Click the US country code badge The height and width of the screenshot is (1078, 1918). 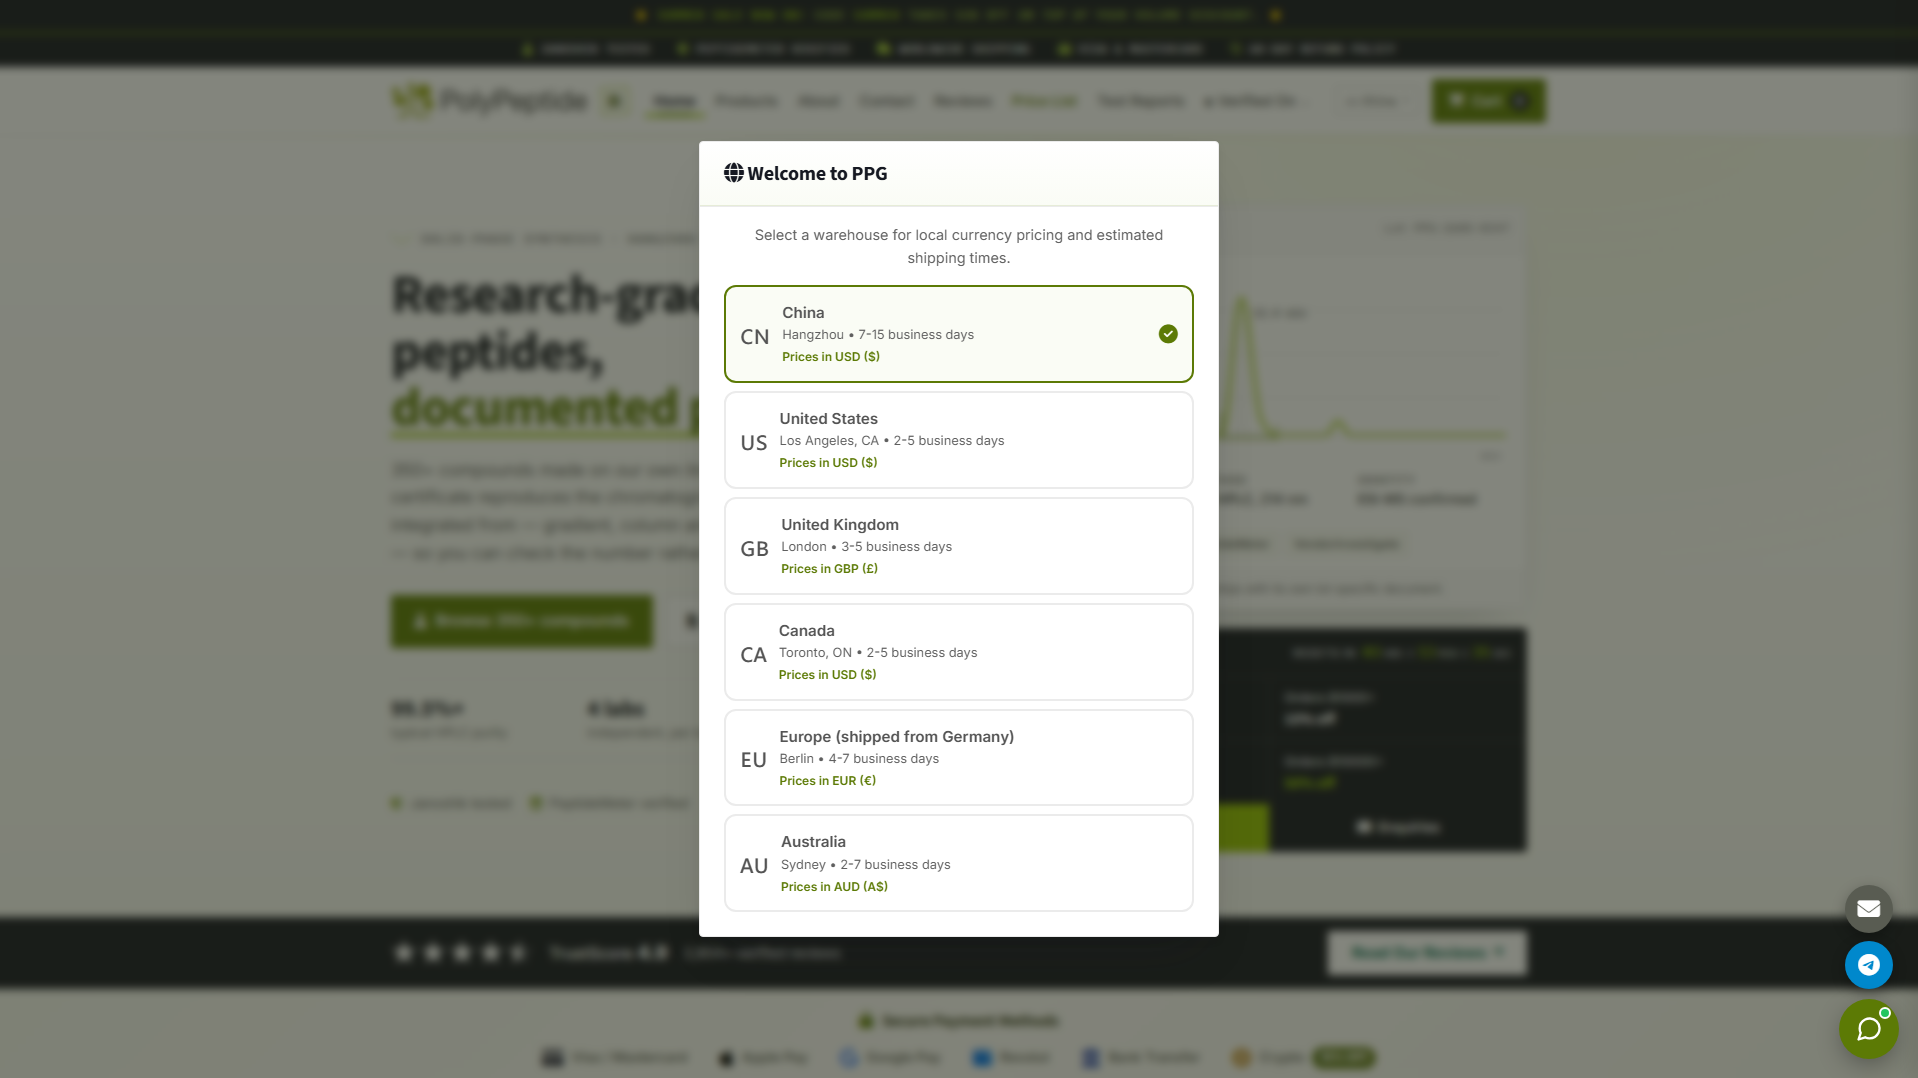click(754, 443)
